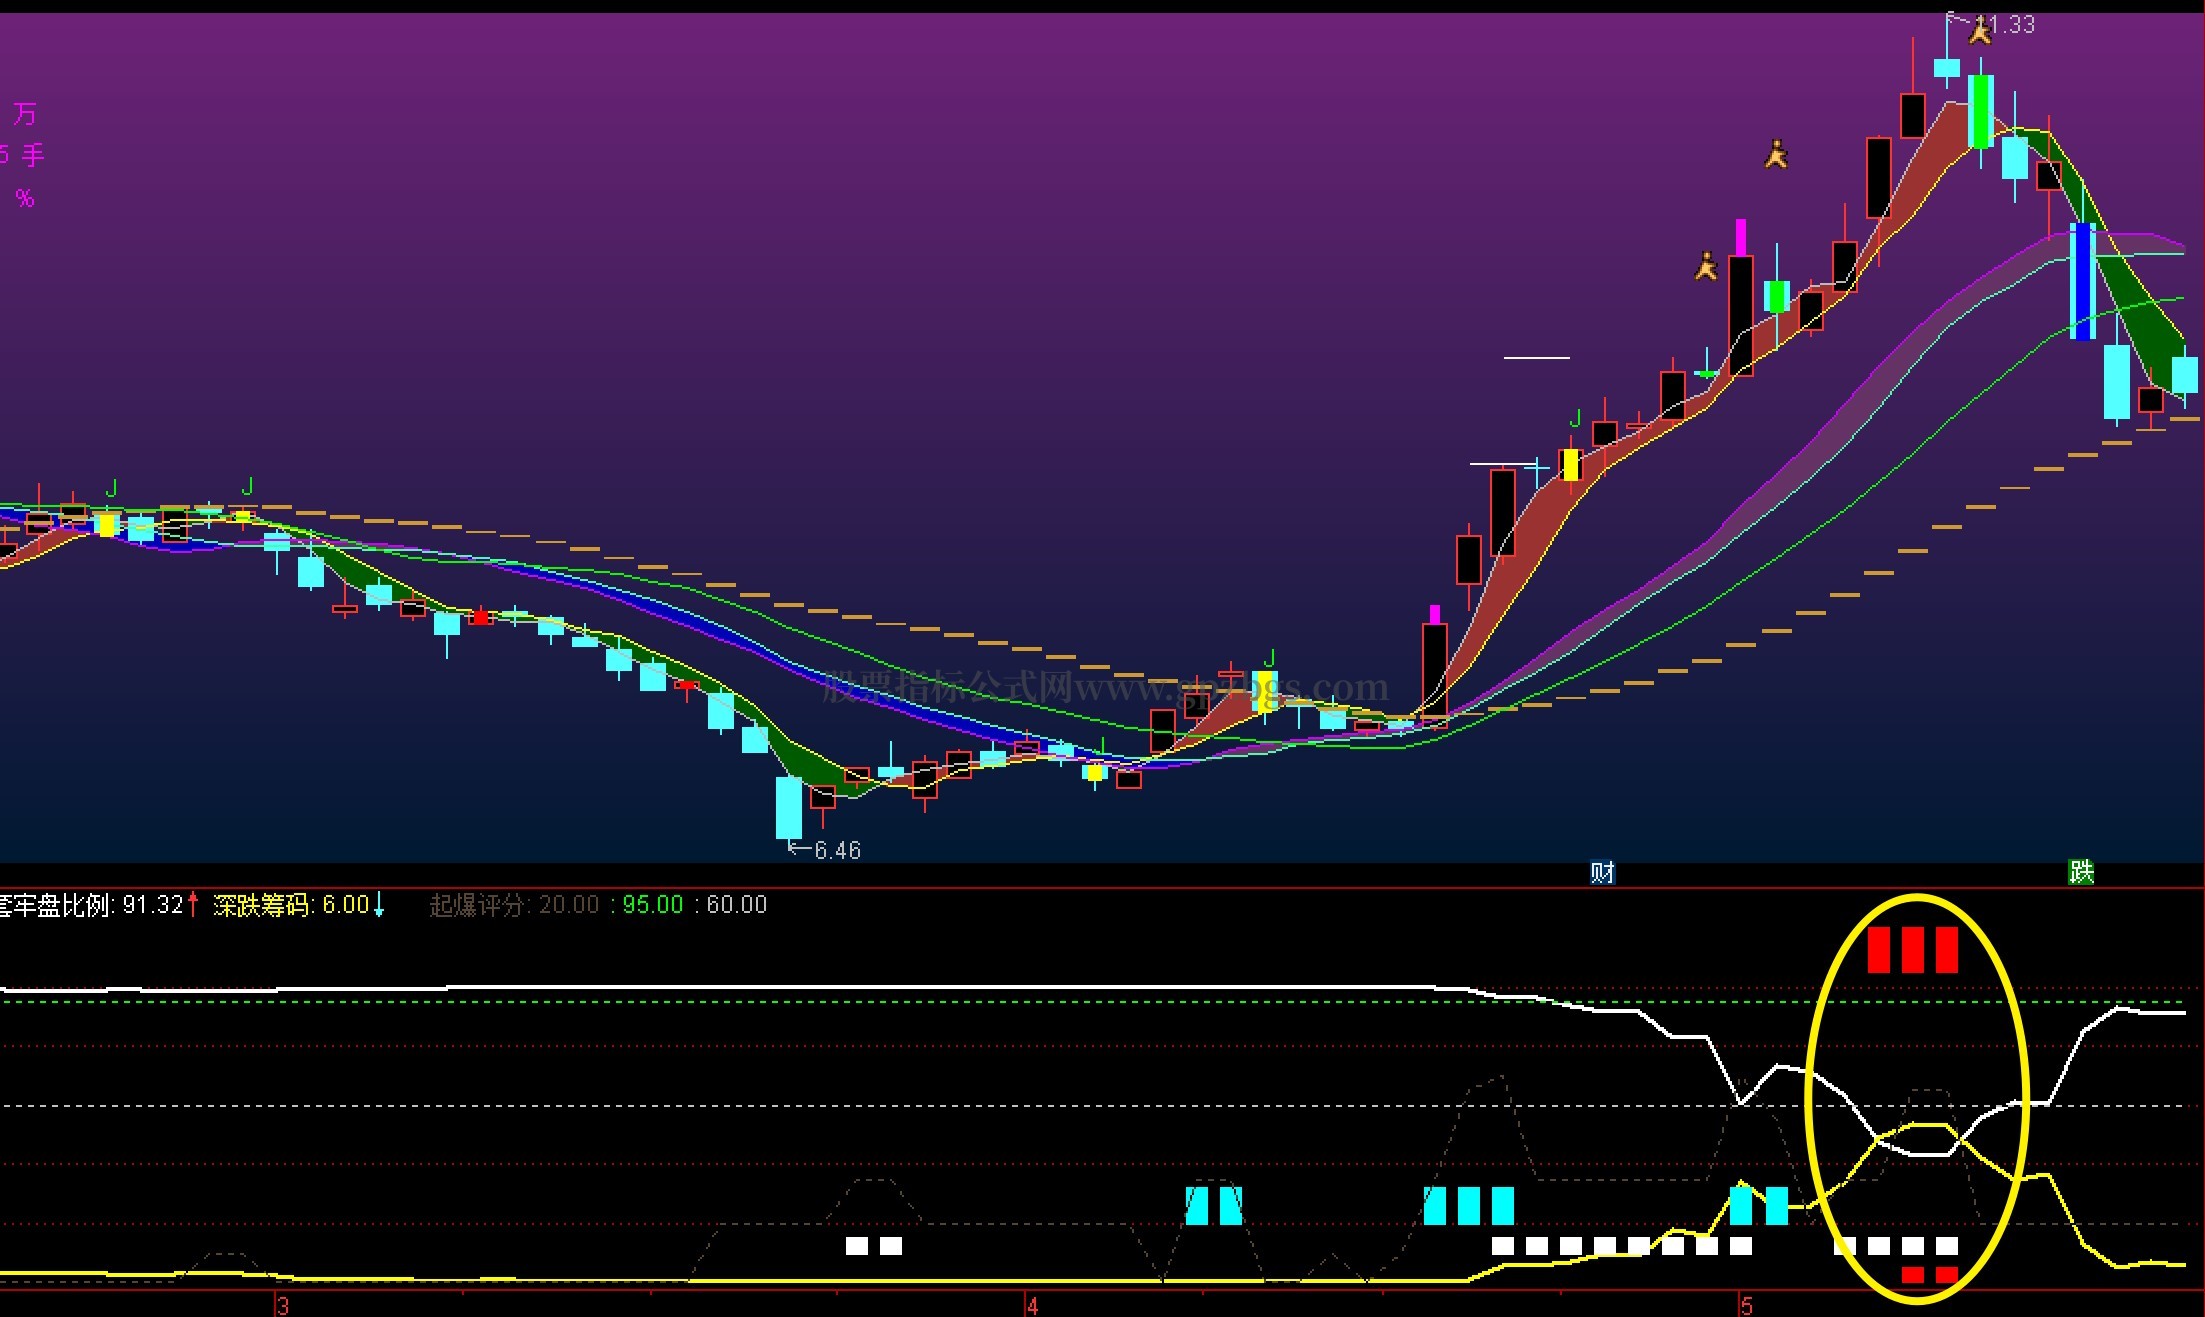Select the 60.00 score value
Viewport: 2205px width, 1317px height.
[737, 905]
